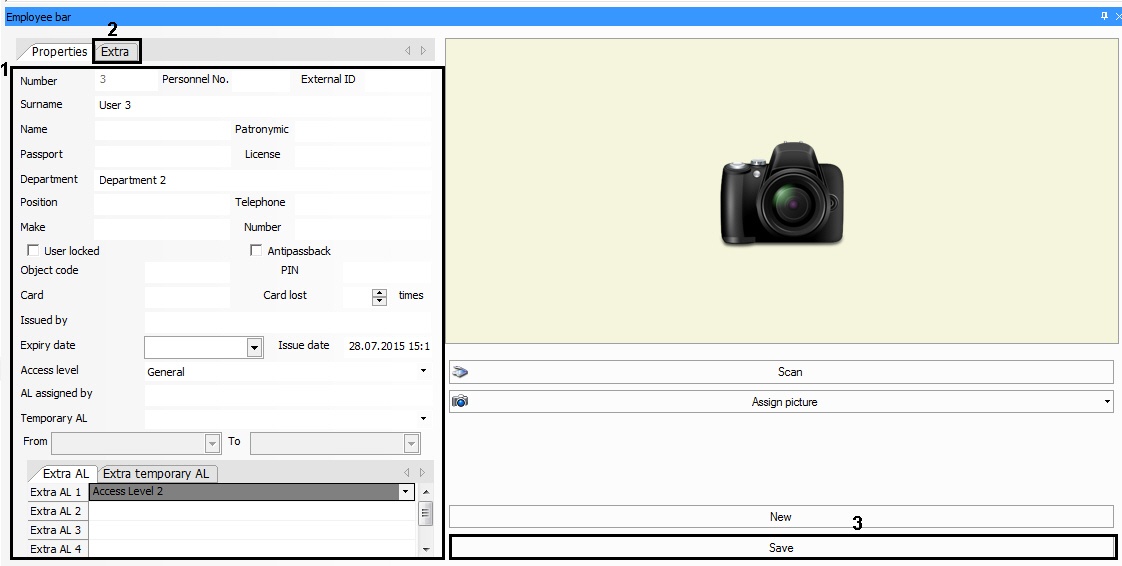Click the Extra AL list scrollbar thumb
Screen dimensions: 1122x566
pos(426,514)
